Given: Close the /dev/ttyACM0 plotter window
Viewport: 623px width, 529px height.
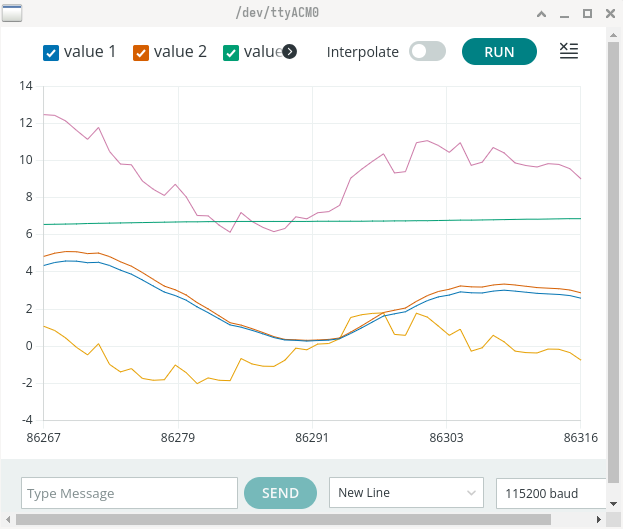Looking at the screenshot, I should (609, 14).
